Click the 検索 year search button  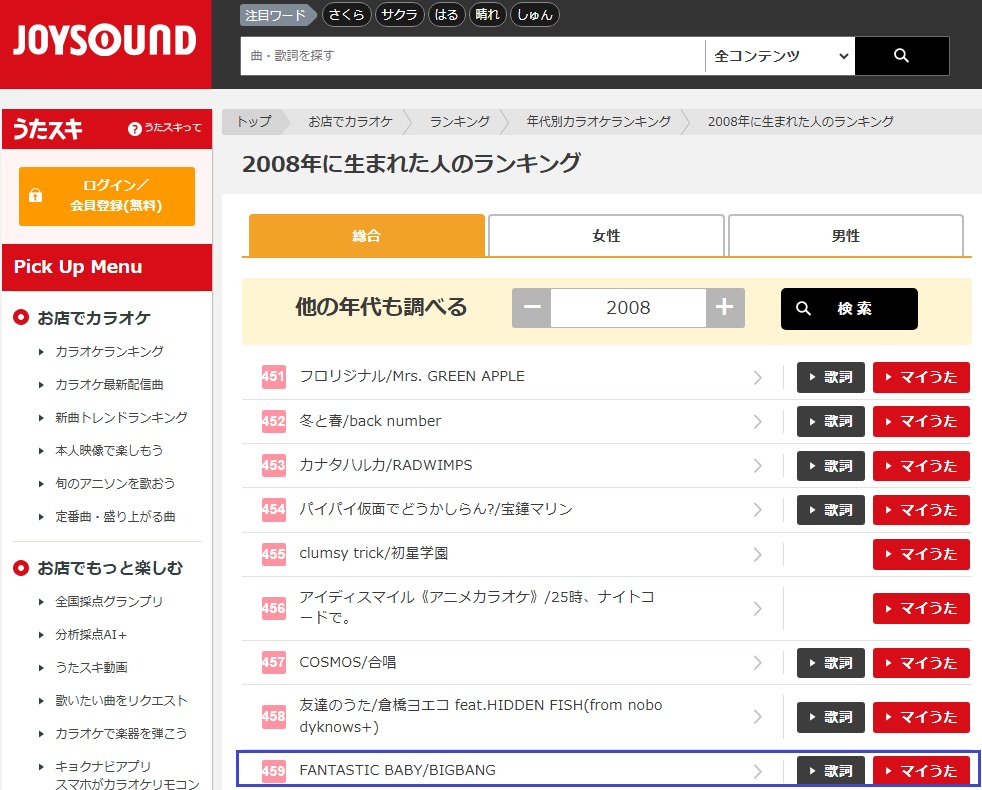pyautogui.click(x=849, y=308)
